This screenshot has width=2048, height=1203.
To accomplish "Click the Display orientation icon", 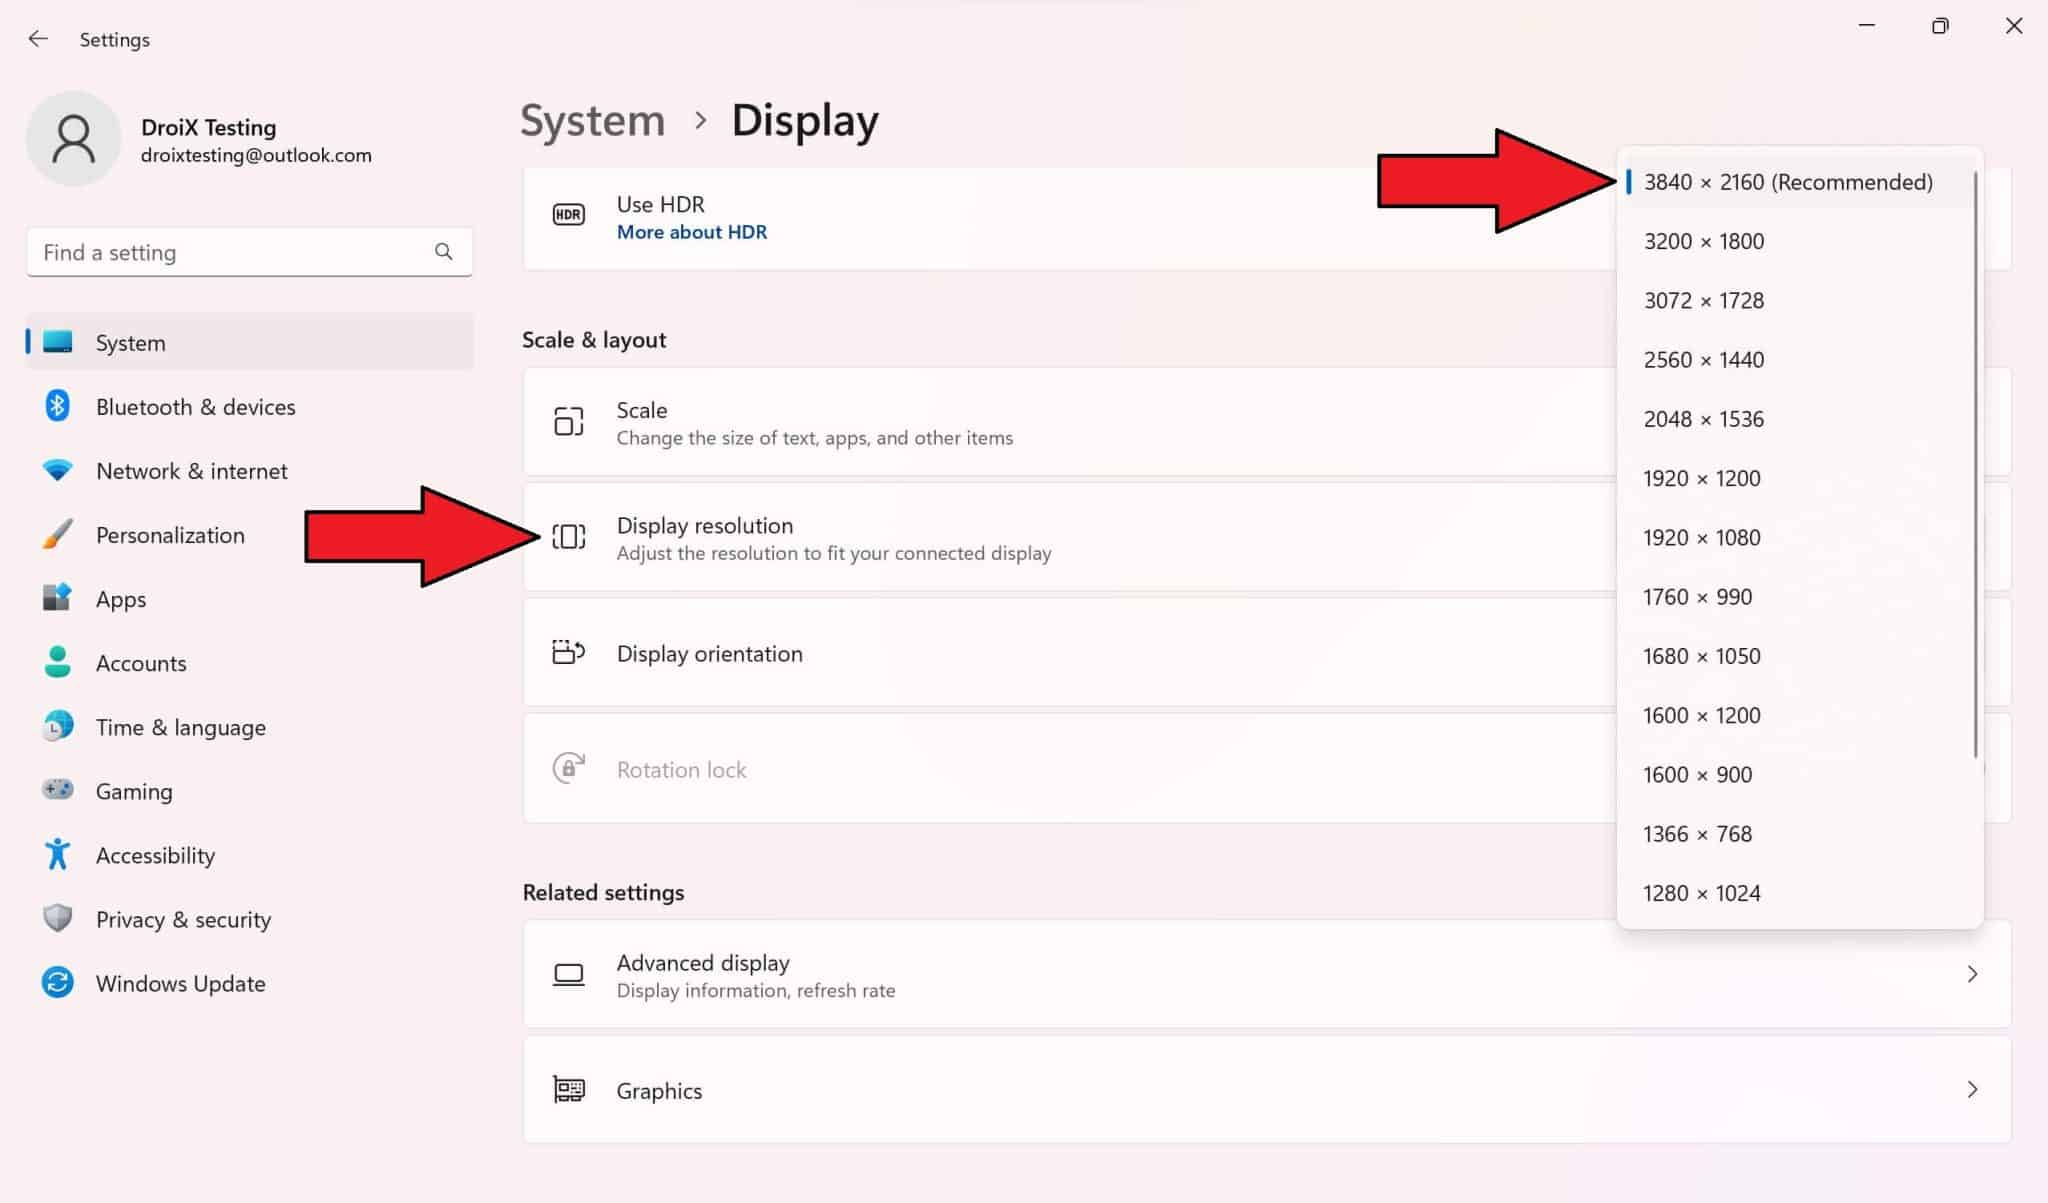I will coord(568,653).
